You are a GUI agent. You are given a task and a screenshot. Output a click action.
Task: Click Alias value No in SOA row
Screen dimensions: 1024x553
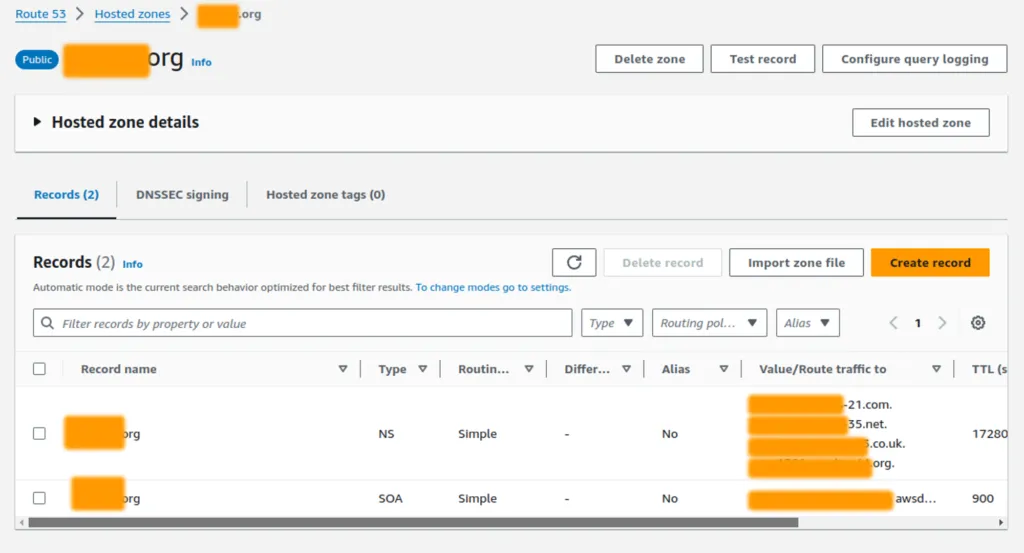pos(669,498)
